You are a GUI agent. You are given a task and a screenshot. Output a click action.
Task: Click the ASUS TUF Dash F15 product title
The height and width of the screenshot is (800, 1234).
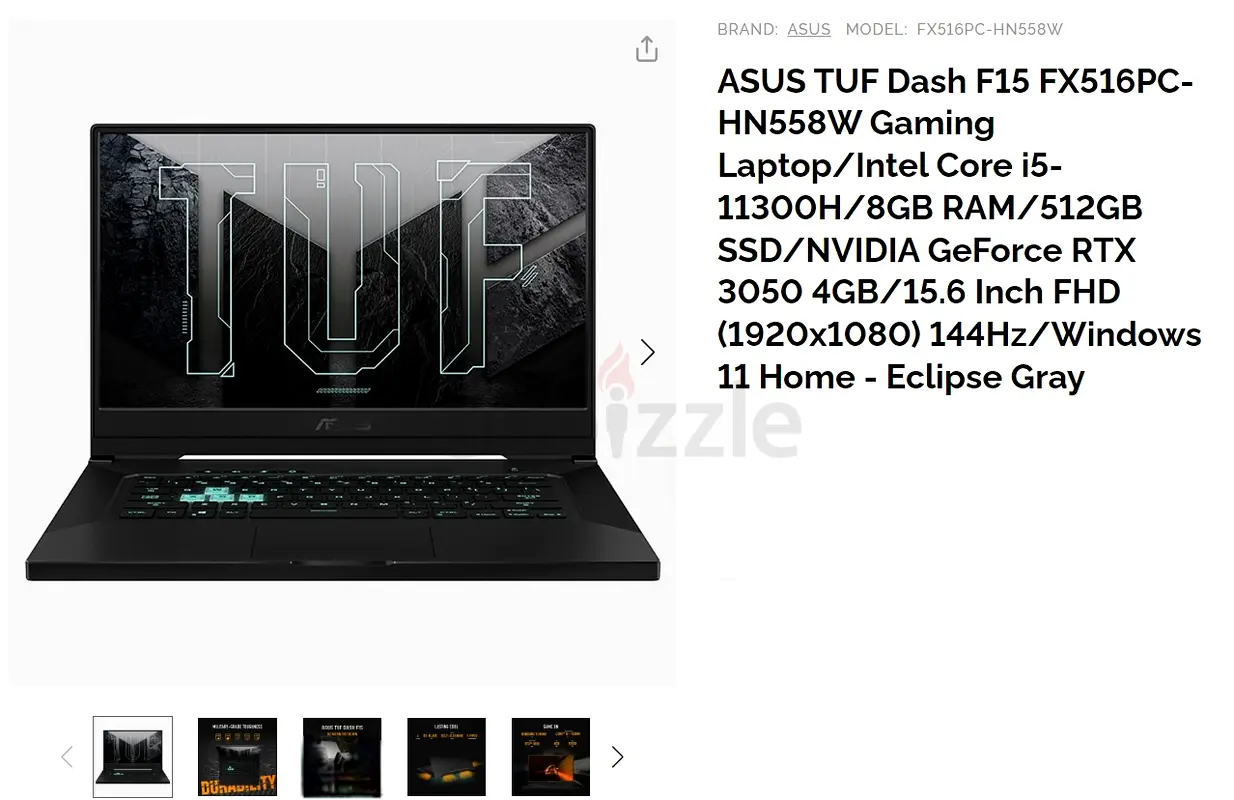(x=959, y=228)
